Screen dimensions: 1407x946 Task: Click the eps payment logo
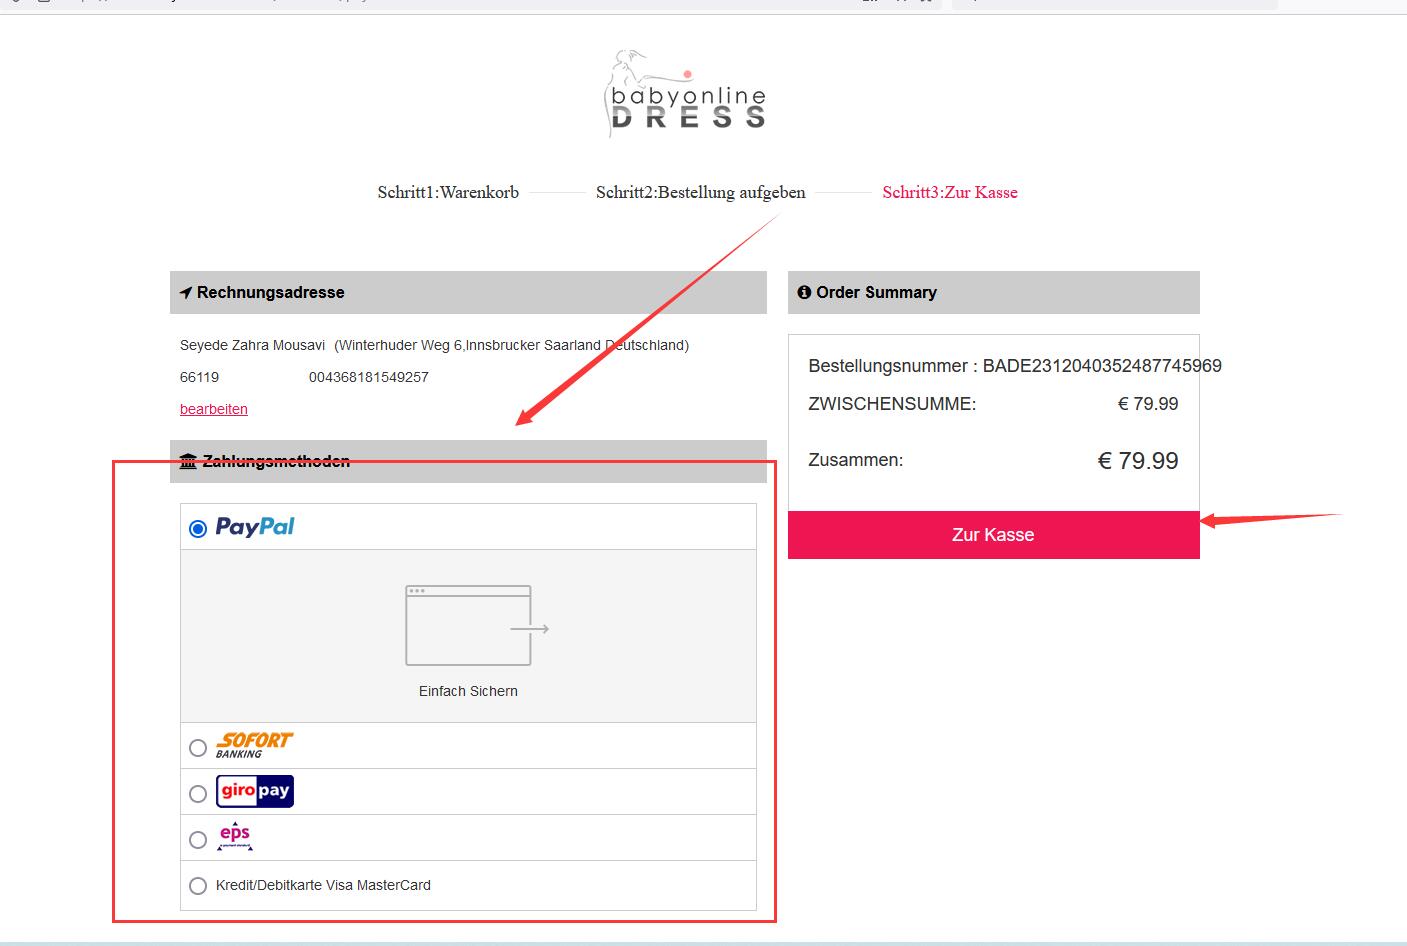click(235, 837)
